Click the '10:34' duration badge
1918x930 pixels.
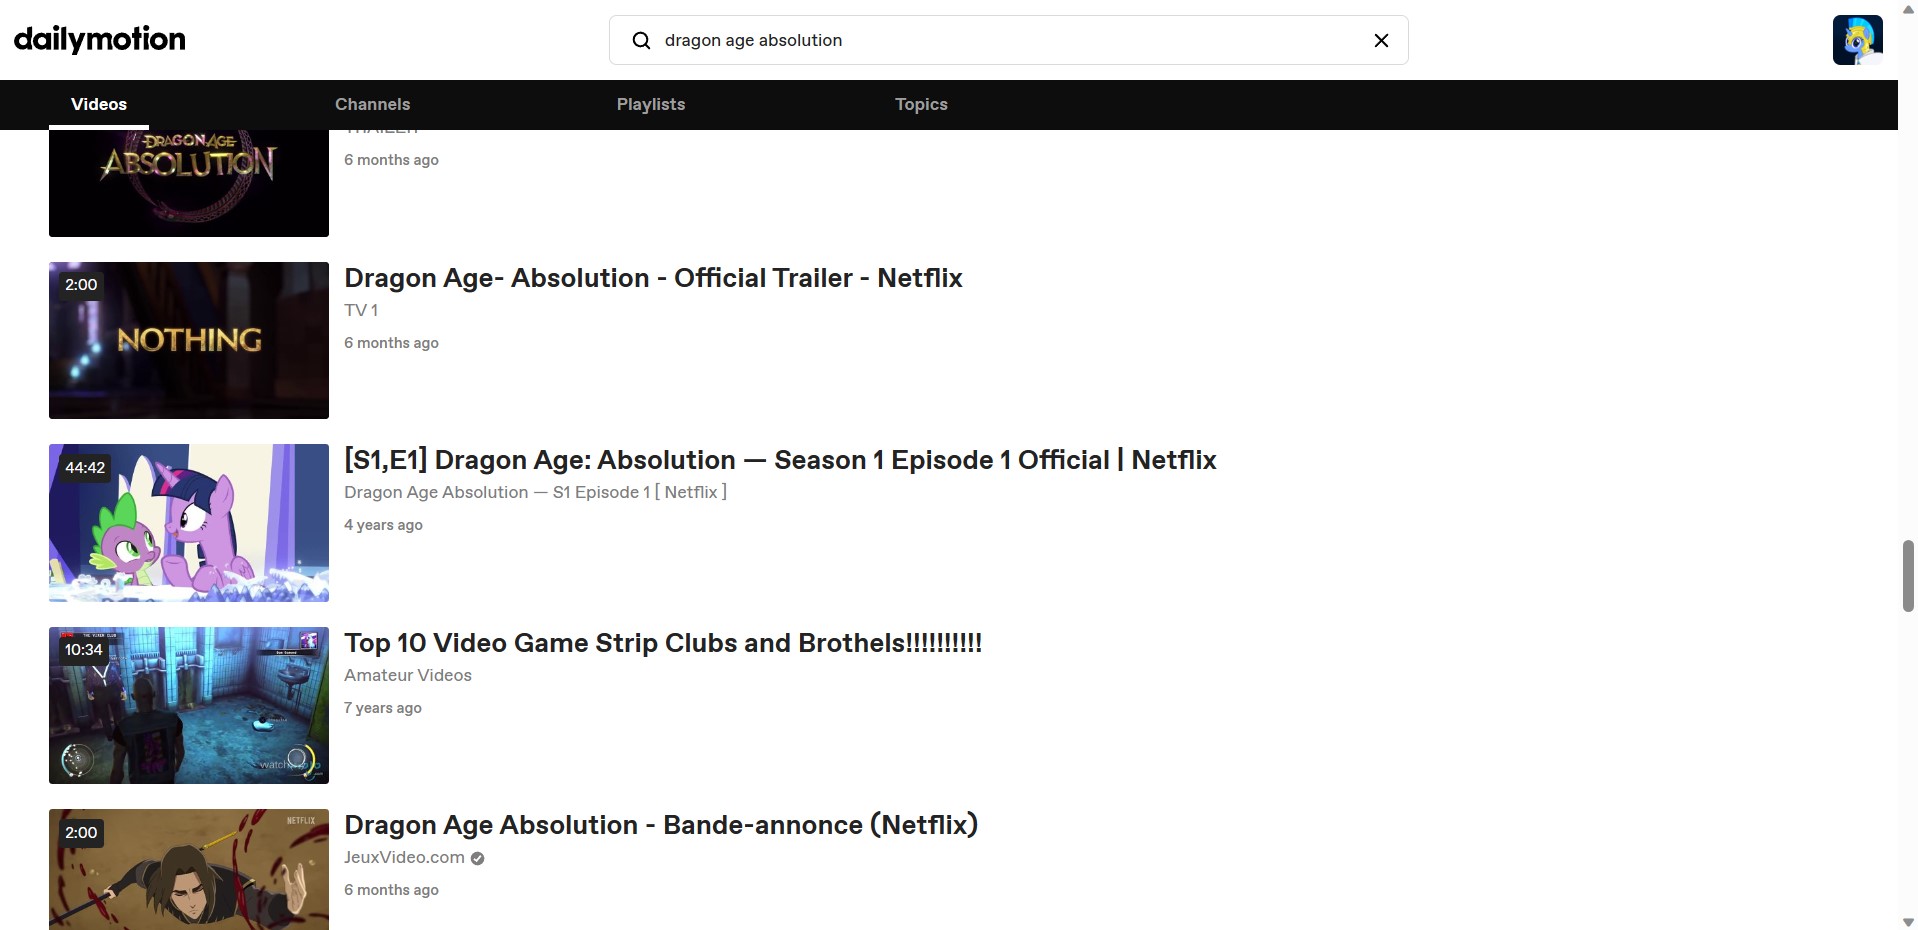click(84, 650)
